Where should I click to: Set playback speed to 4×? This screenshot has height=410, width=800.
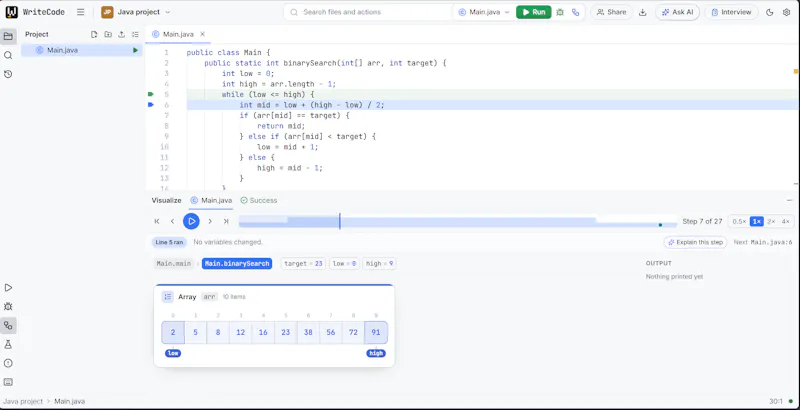(x=785, y=221)
